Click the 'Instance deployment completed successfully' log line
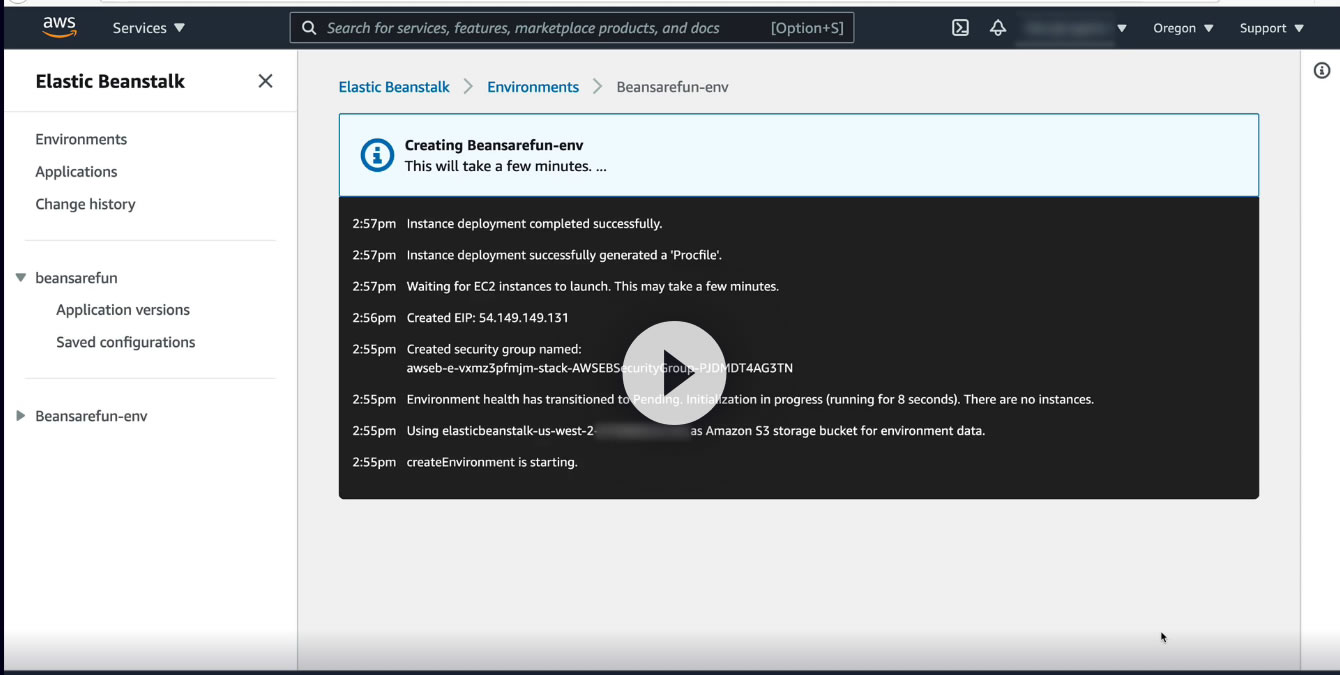This screenshot has width=1340, height=675. pos(534,224)
